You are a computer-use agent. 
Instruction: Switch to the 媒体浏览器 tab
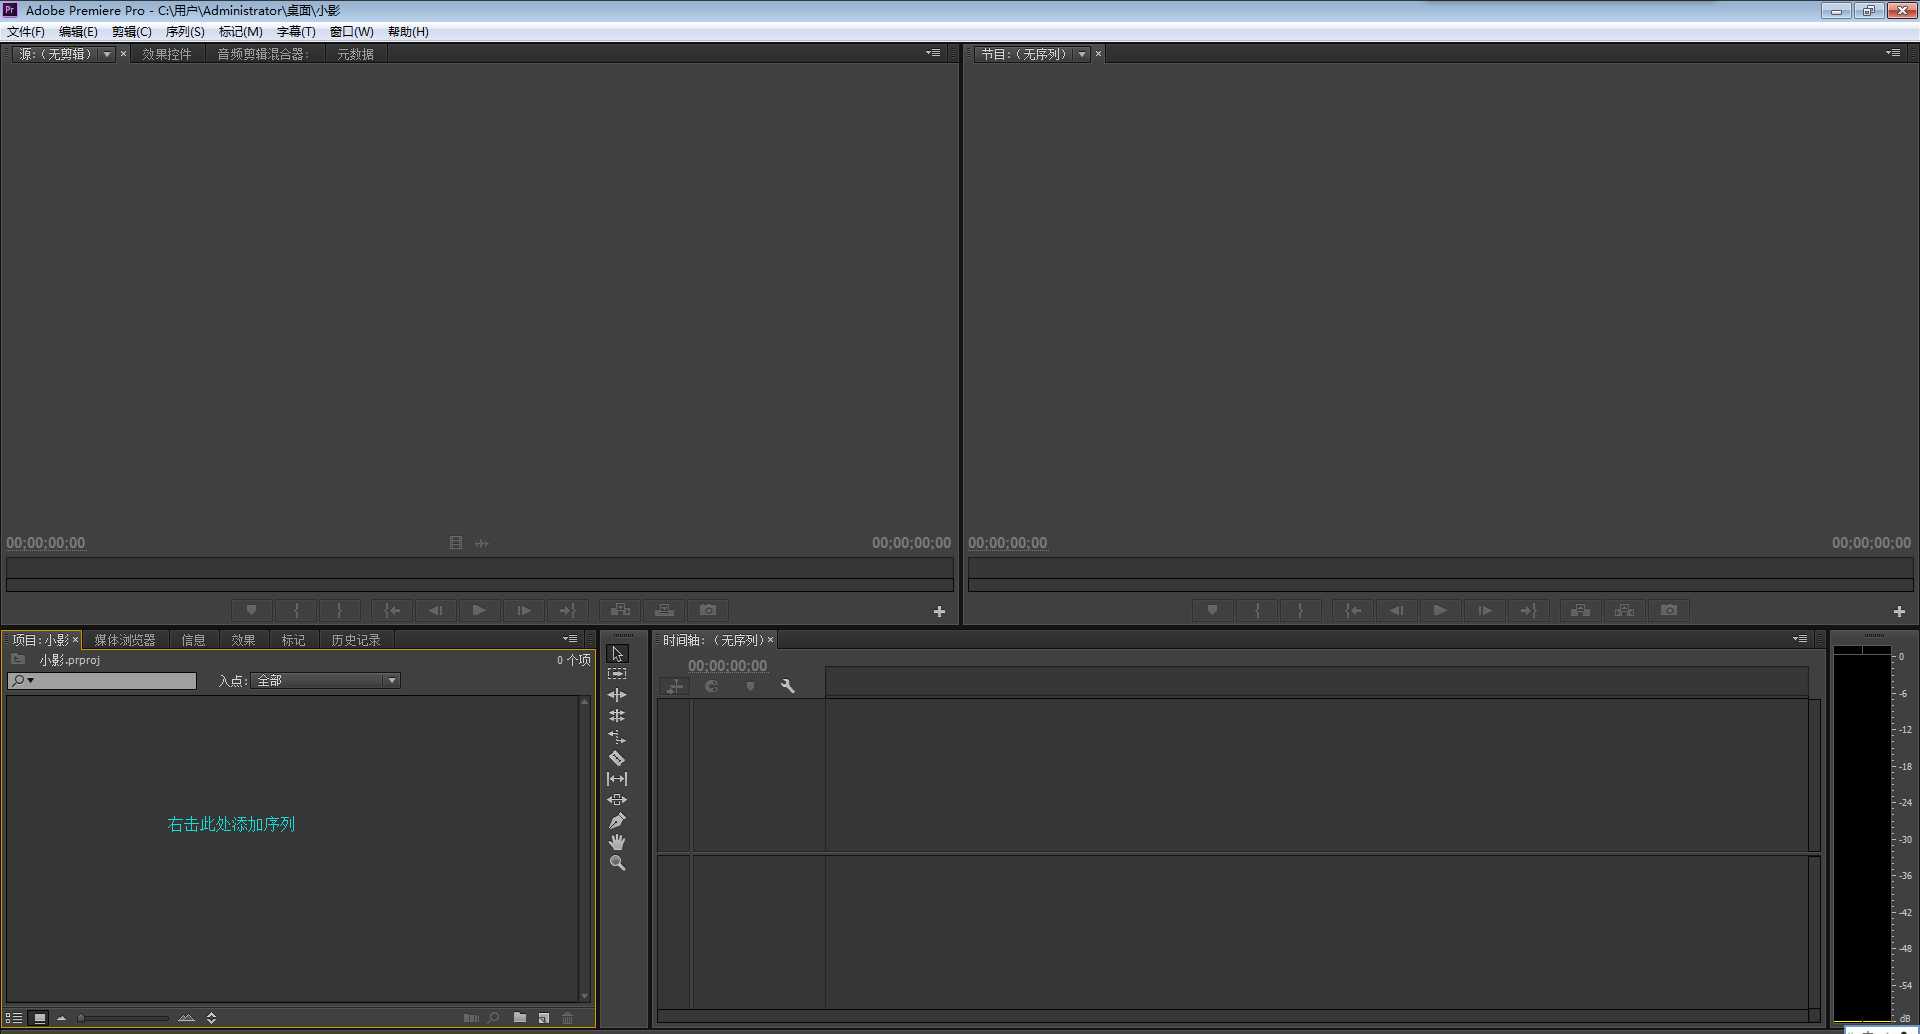point(125,640)
